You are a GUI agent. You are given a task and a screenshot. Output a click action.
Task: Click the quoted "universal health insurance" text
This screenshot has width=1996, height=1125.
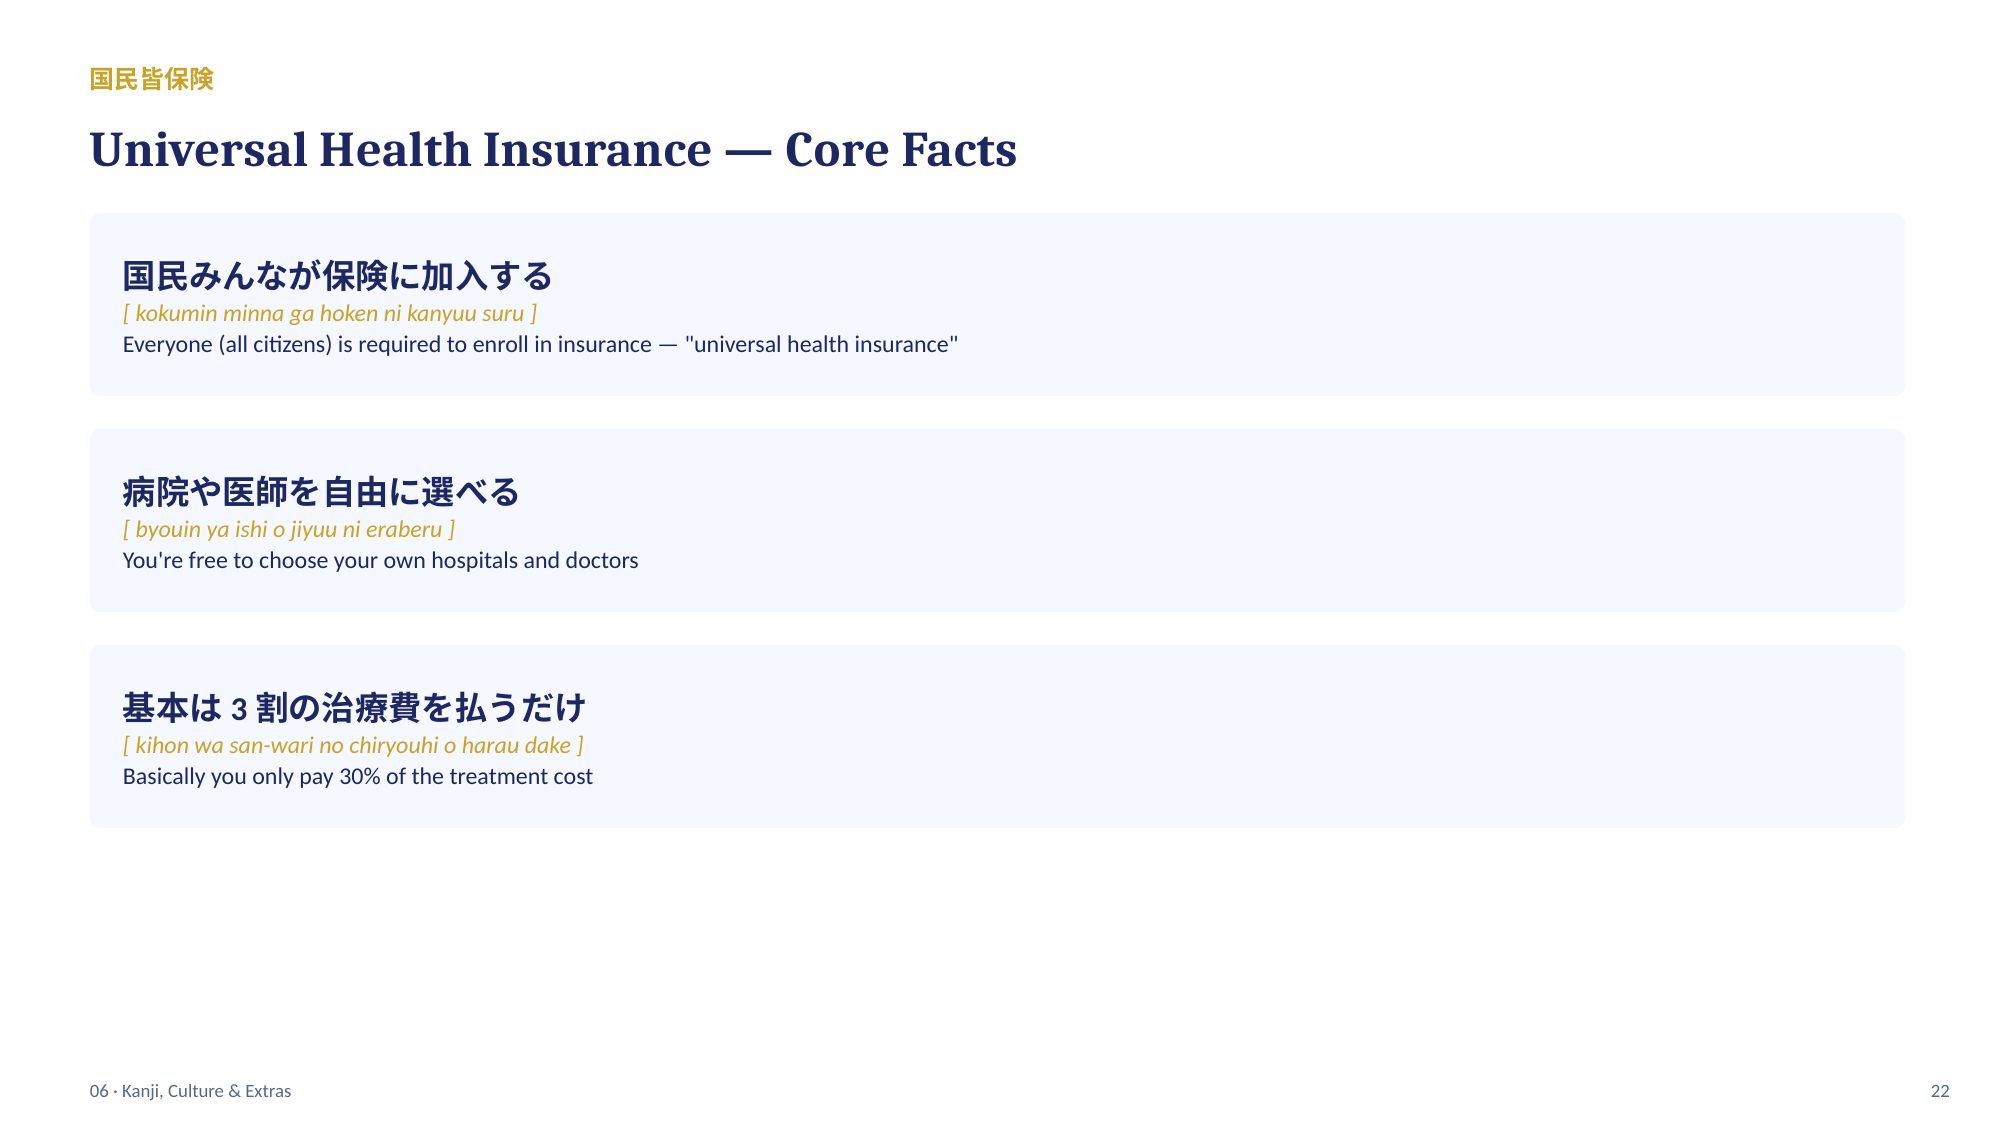click(821, 344)
